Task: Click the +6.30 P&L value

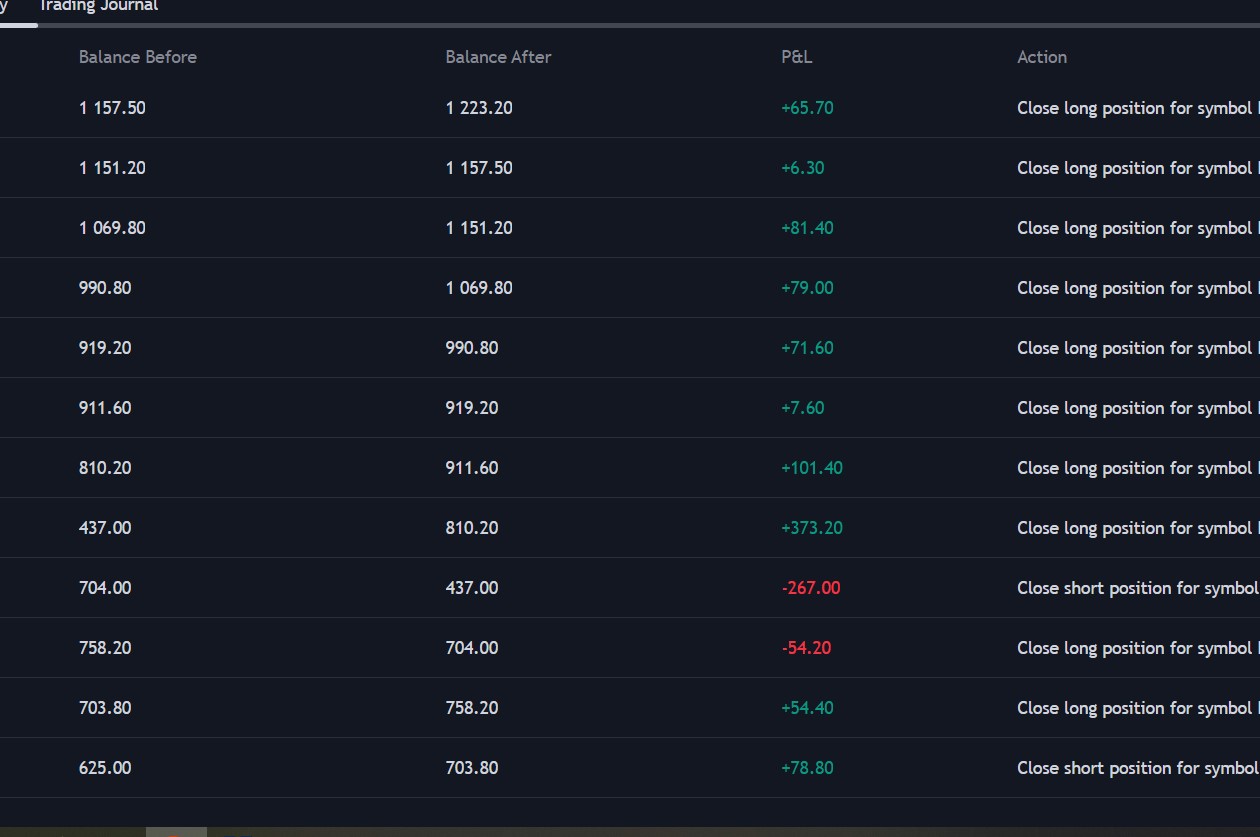Action: click(803, 168)
